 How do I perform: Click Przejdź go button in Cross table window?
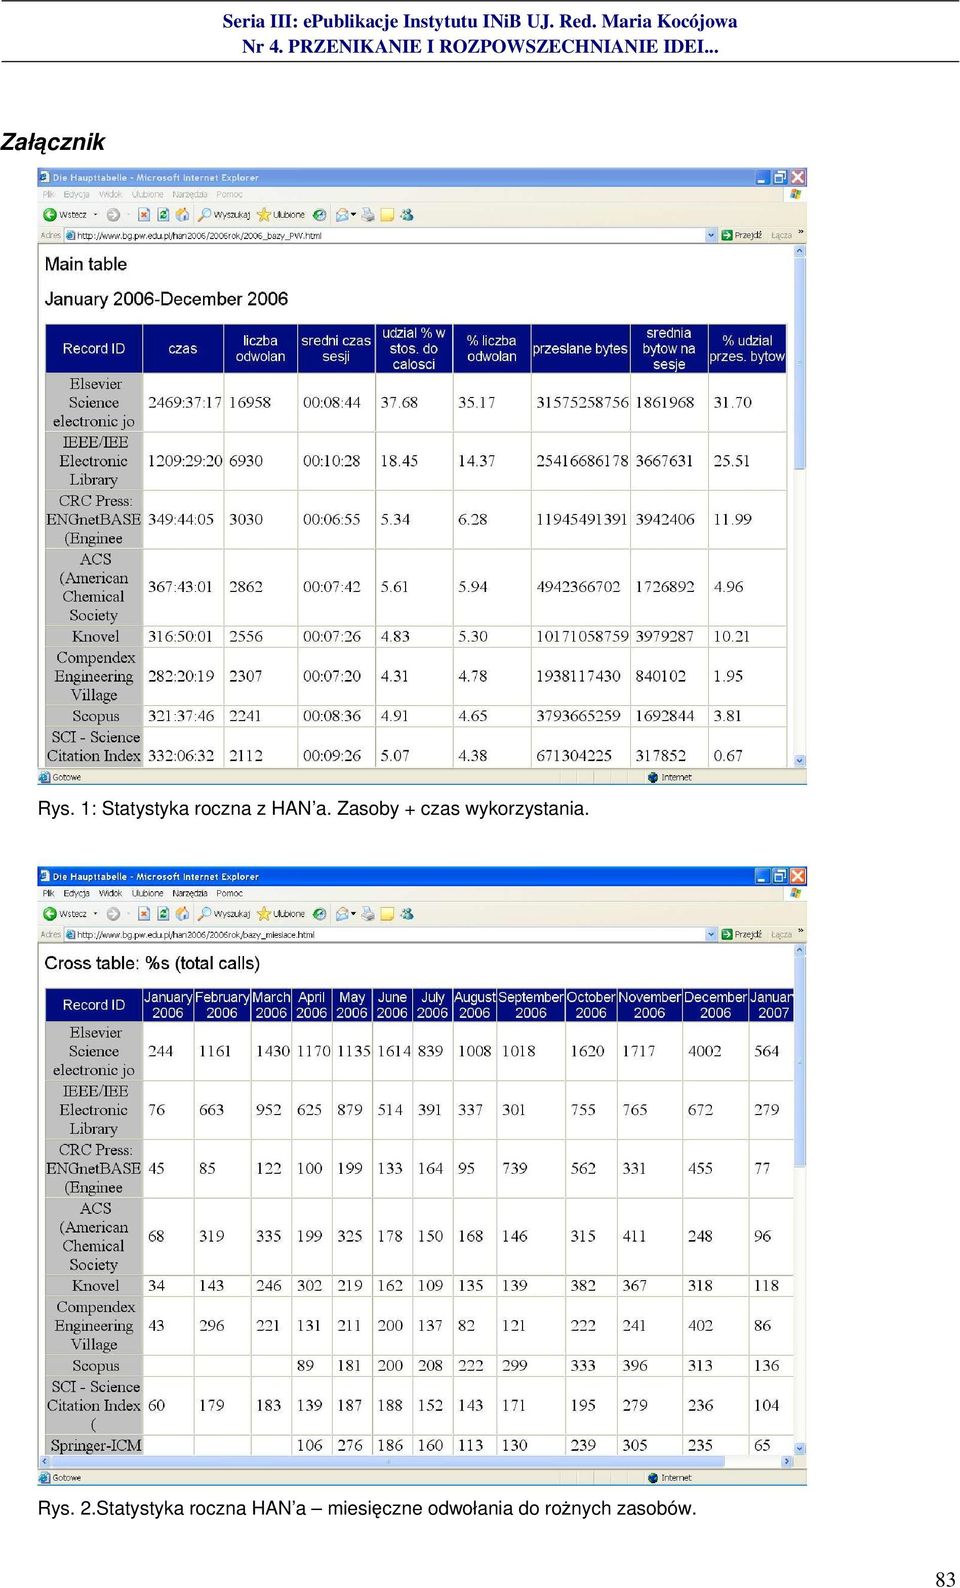(x=741, y=935)
